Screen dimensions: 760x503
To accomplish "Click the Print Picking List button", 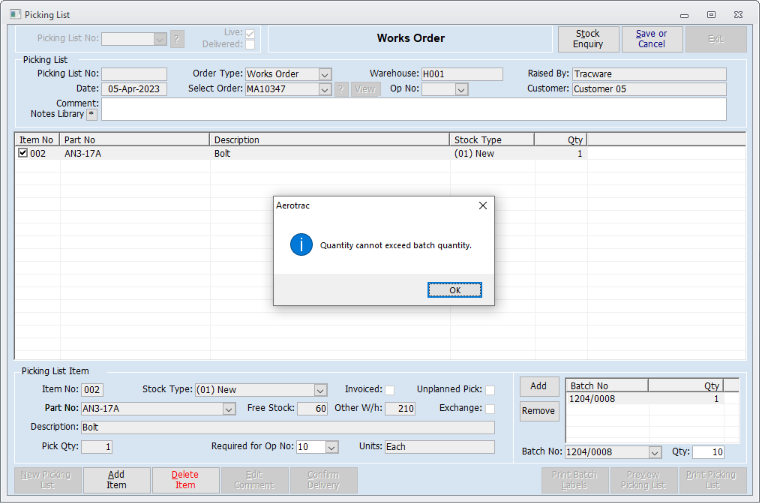I will [712, 480].
